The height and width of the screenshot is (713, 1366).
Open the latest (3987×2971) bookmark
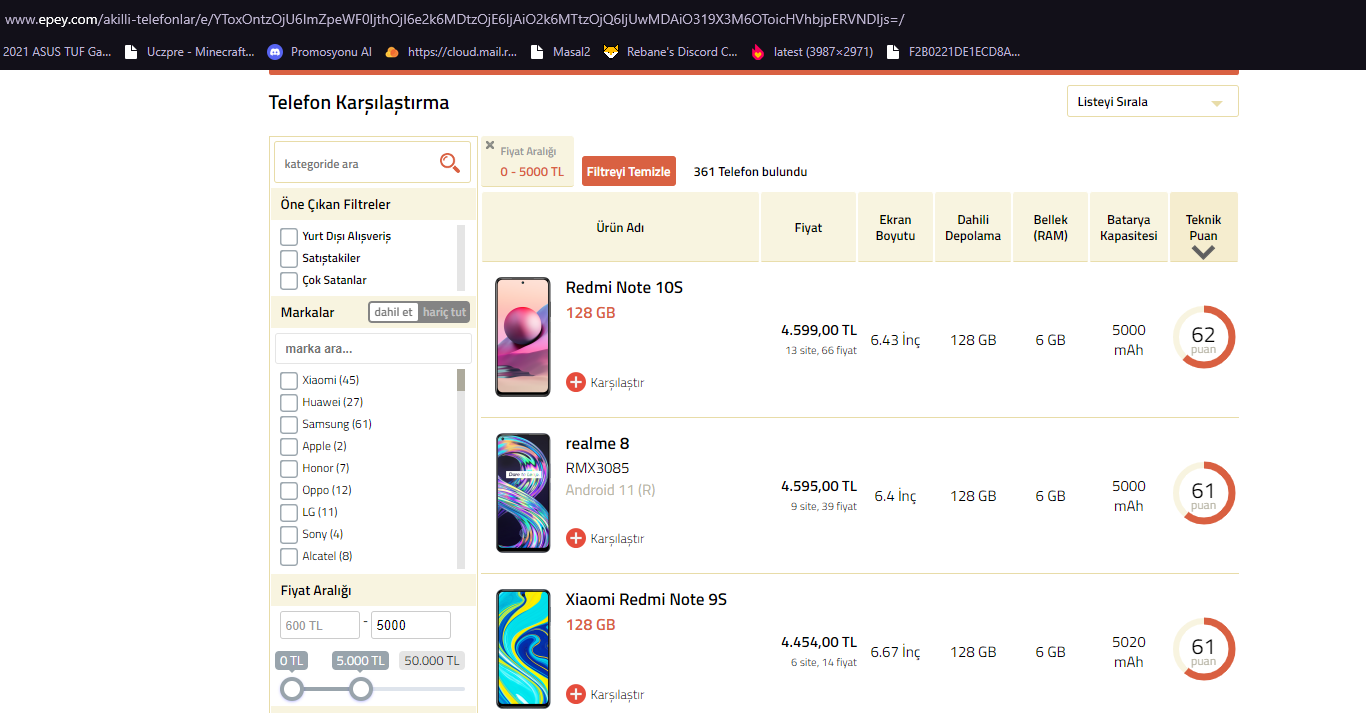click(811, 52)
